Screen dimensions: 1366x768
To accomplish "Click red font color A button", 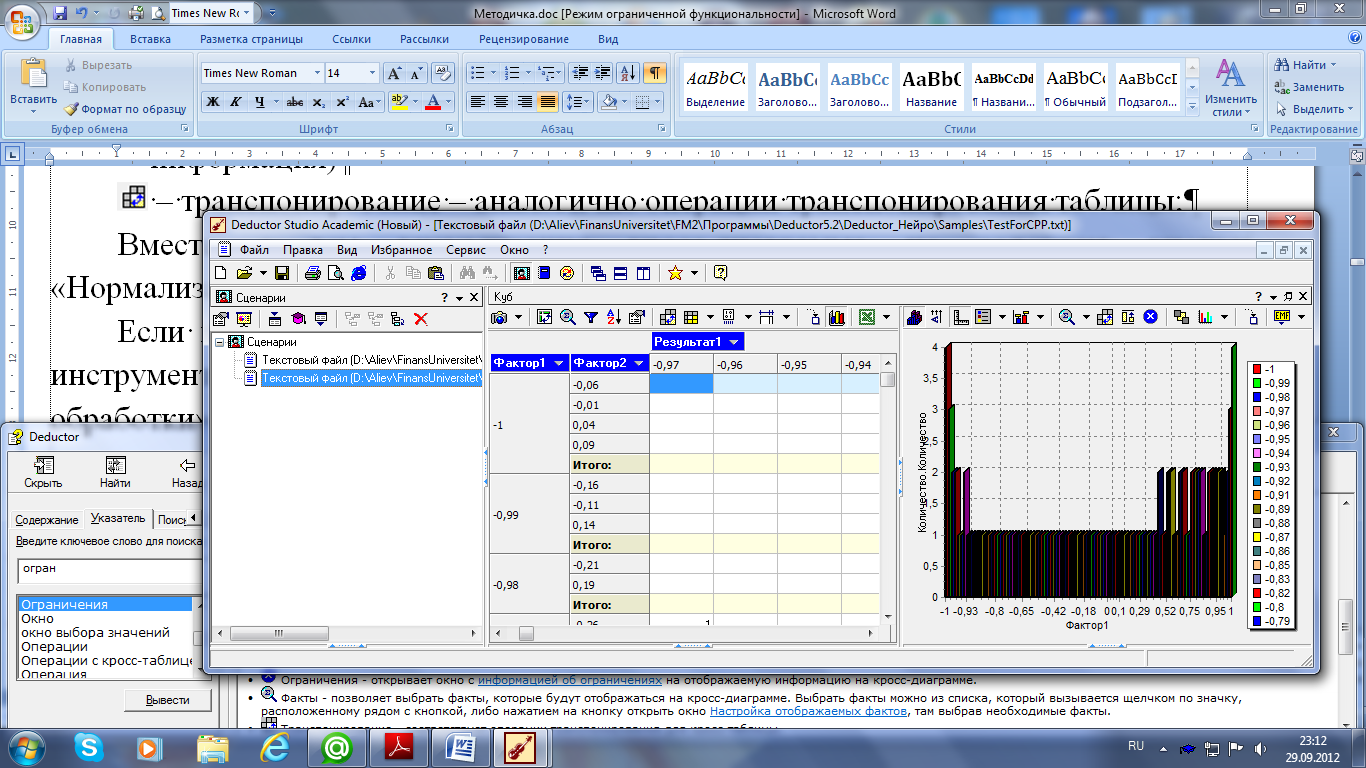I will (x=433, y=102).
